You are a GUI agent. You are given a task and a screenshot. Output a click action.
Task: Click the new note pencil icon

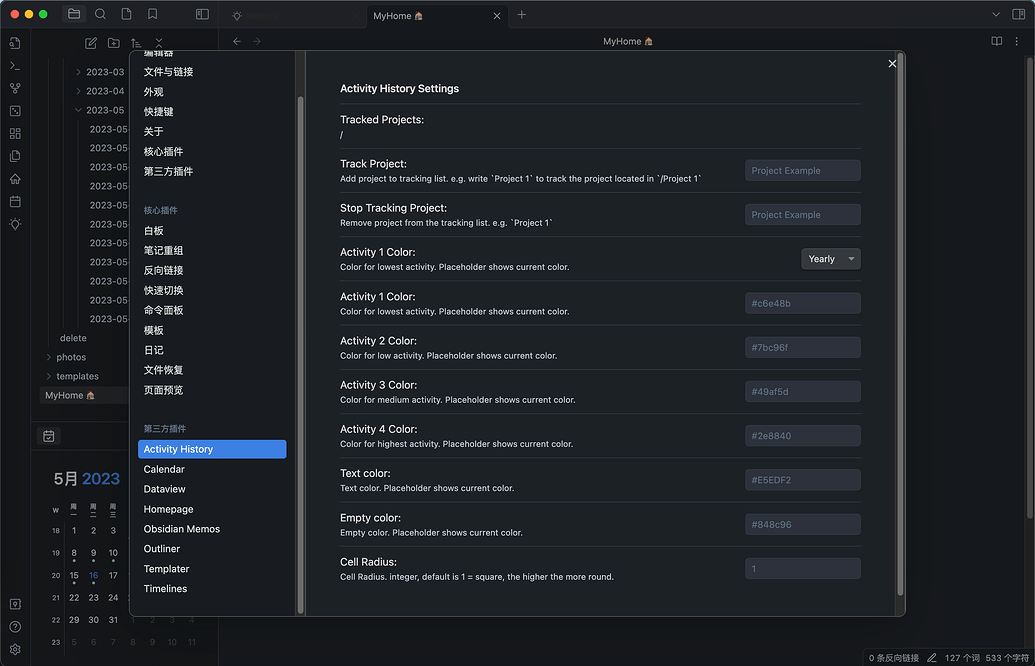coord(91,43)
